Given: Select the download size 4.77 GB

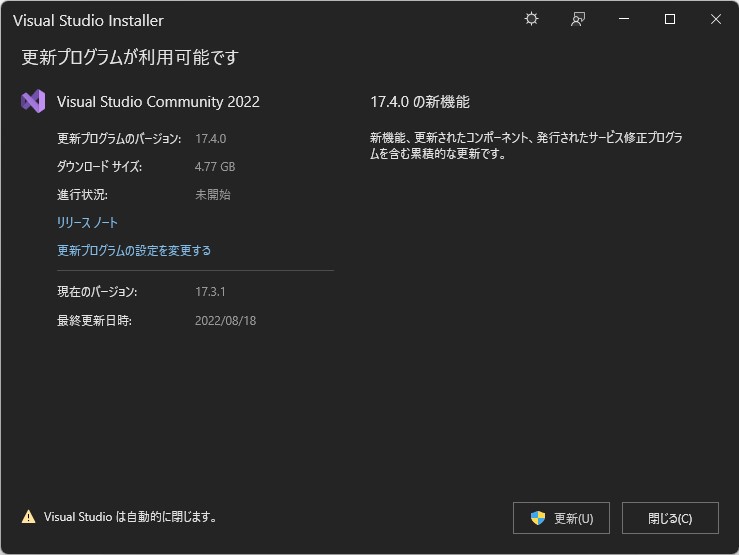Looking at the screenshot, I should tap(215, 166).
